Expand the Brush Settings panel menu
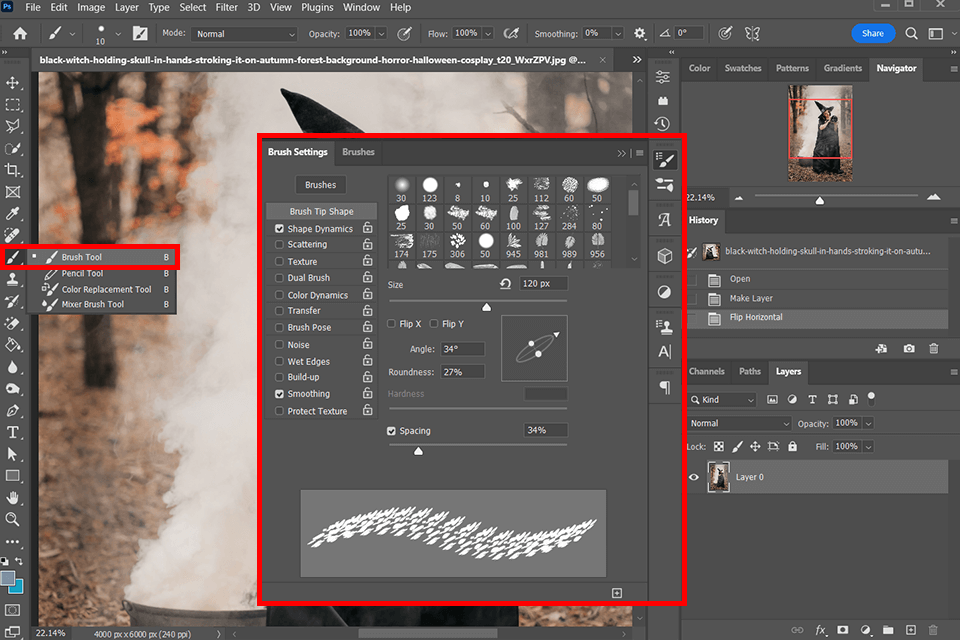 click(x=640, y=153)
